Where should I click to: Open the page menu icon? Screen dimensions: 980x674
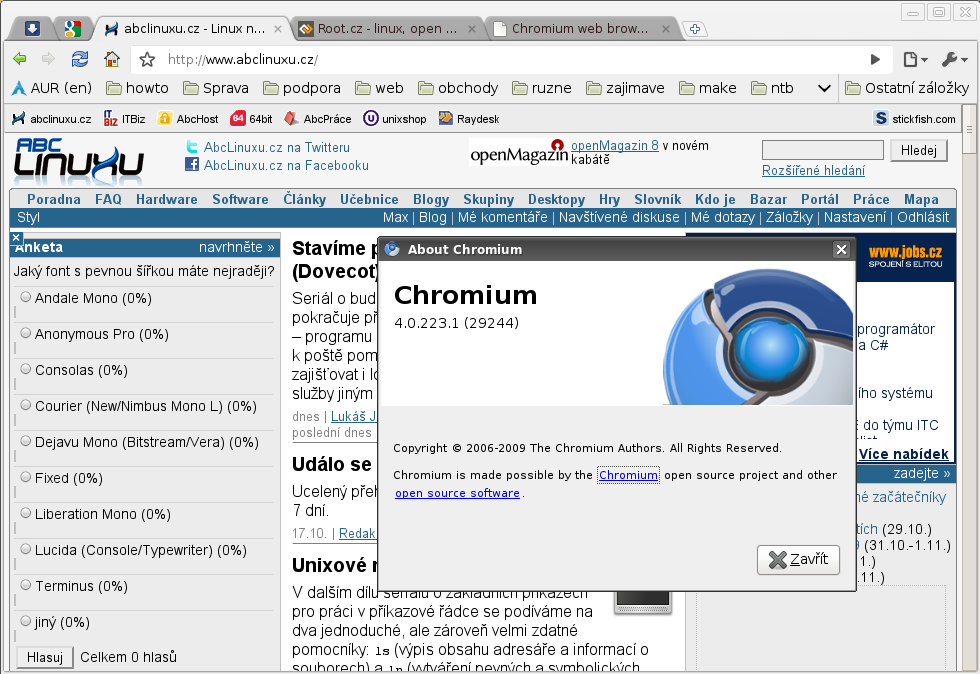coord(915,59)
